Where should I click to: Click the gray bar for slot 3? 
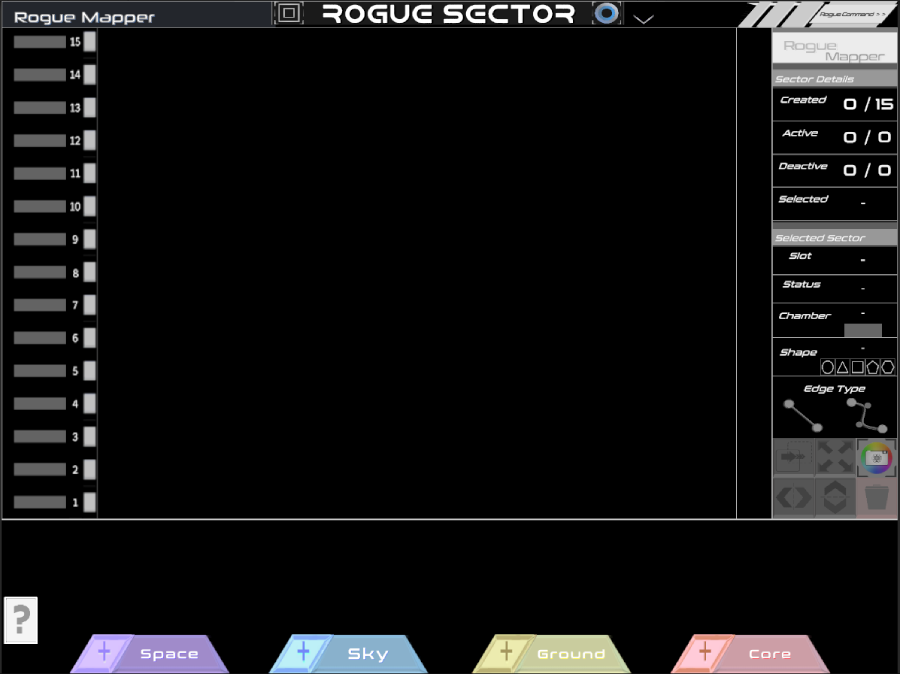(x=40, y=437)
